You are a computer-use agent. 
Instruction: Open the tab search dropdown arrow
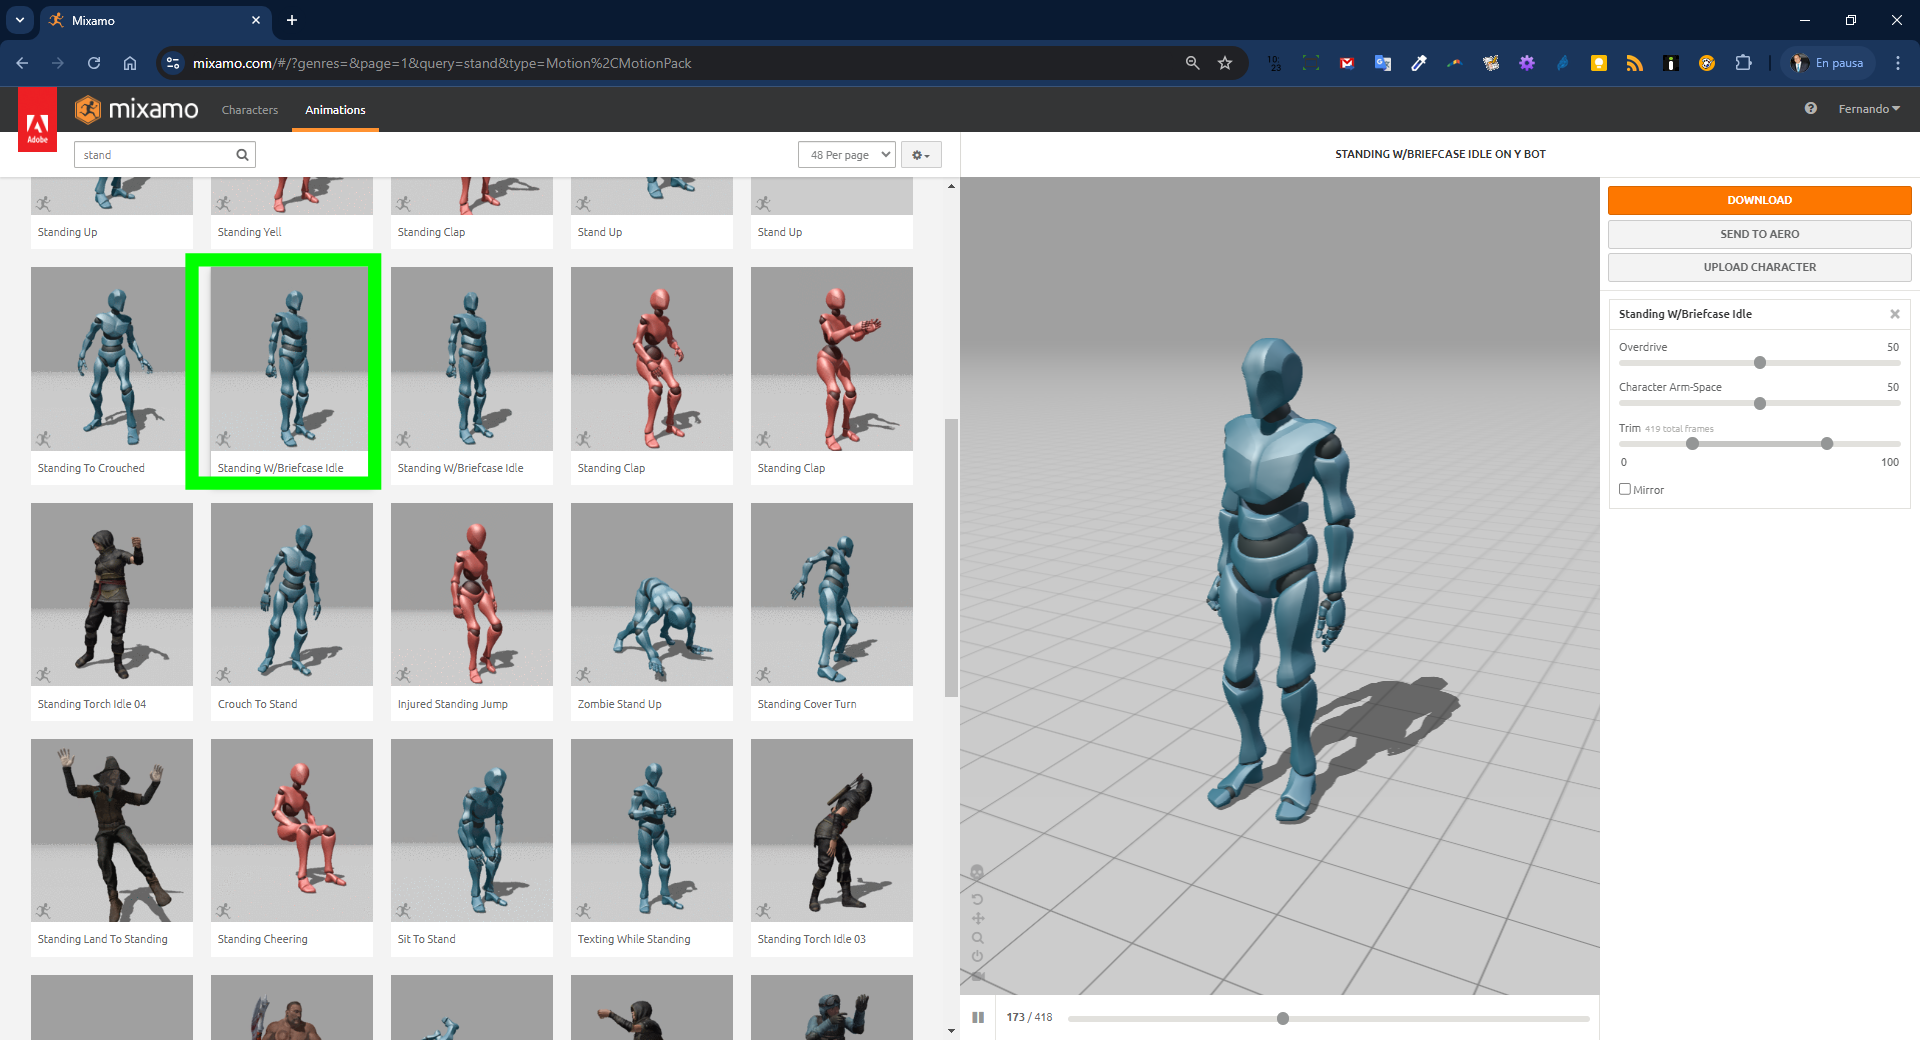pyautogui.click(x=19, y=20)
